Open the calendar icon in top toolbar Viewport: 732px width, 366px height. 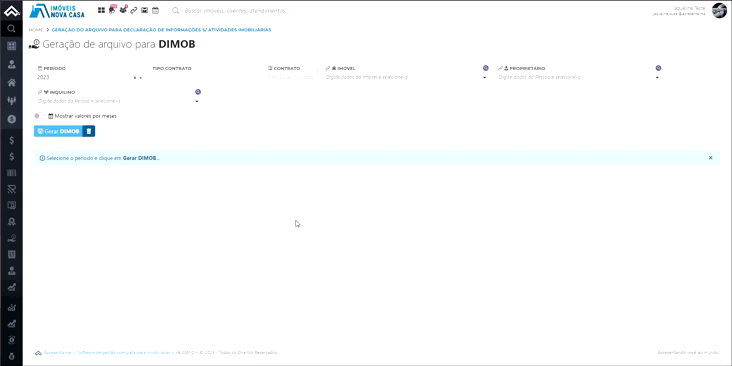tap(155, 10)
